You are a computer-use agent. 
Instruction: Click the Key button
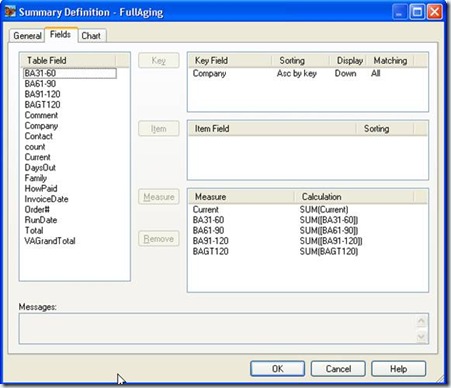click(x=159, y=60)
